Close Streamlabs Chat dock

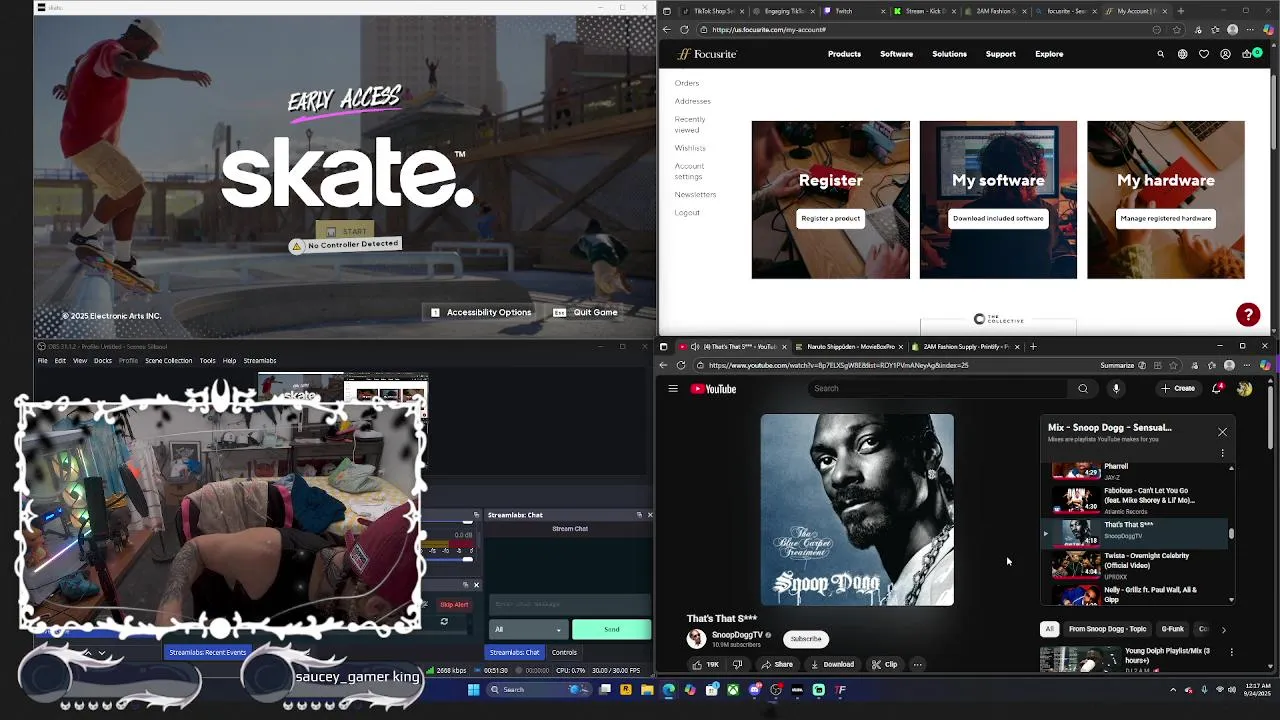click(649, 515)
